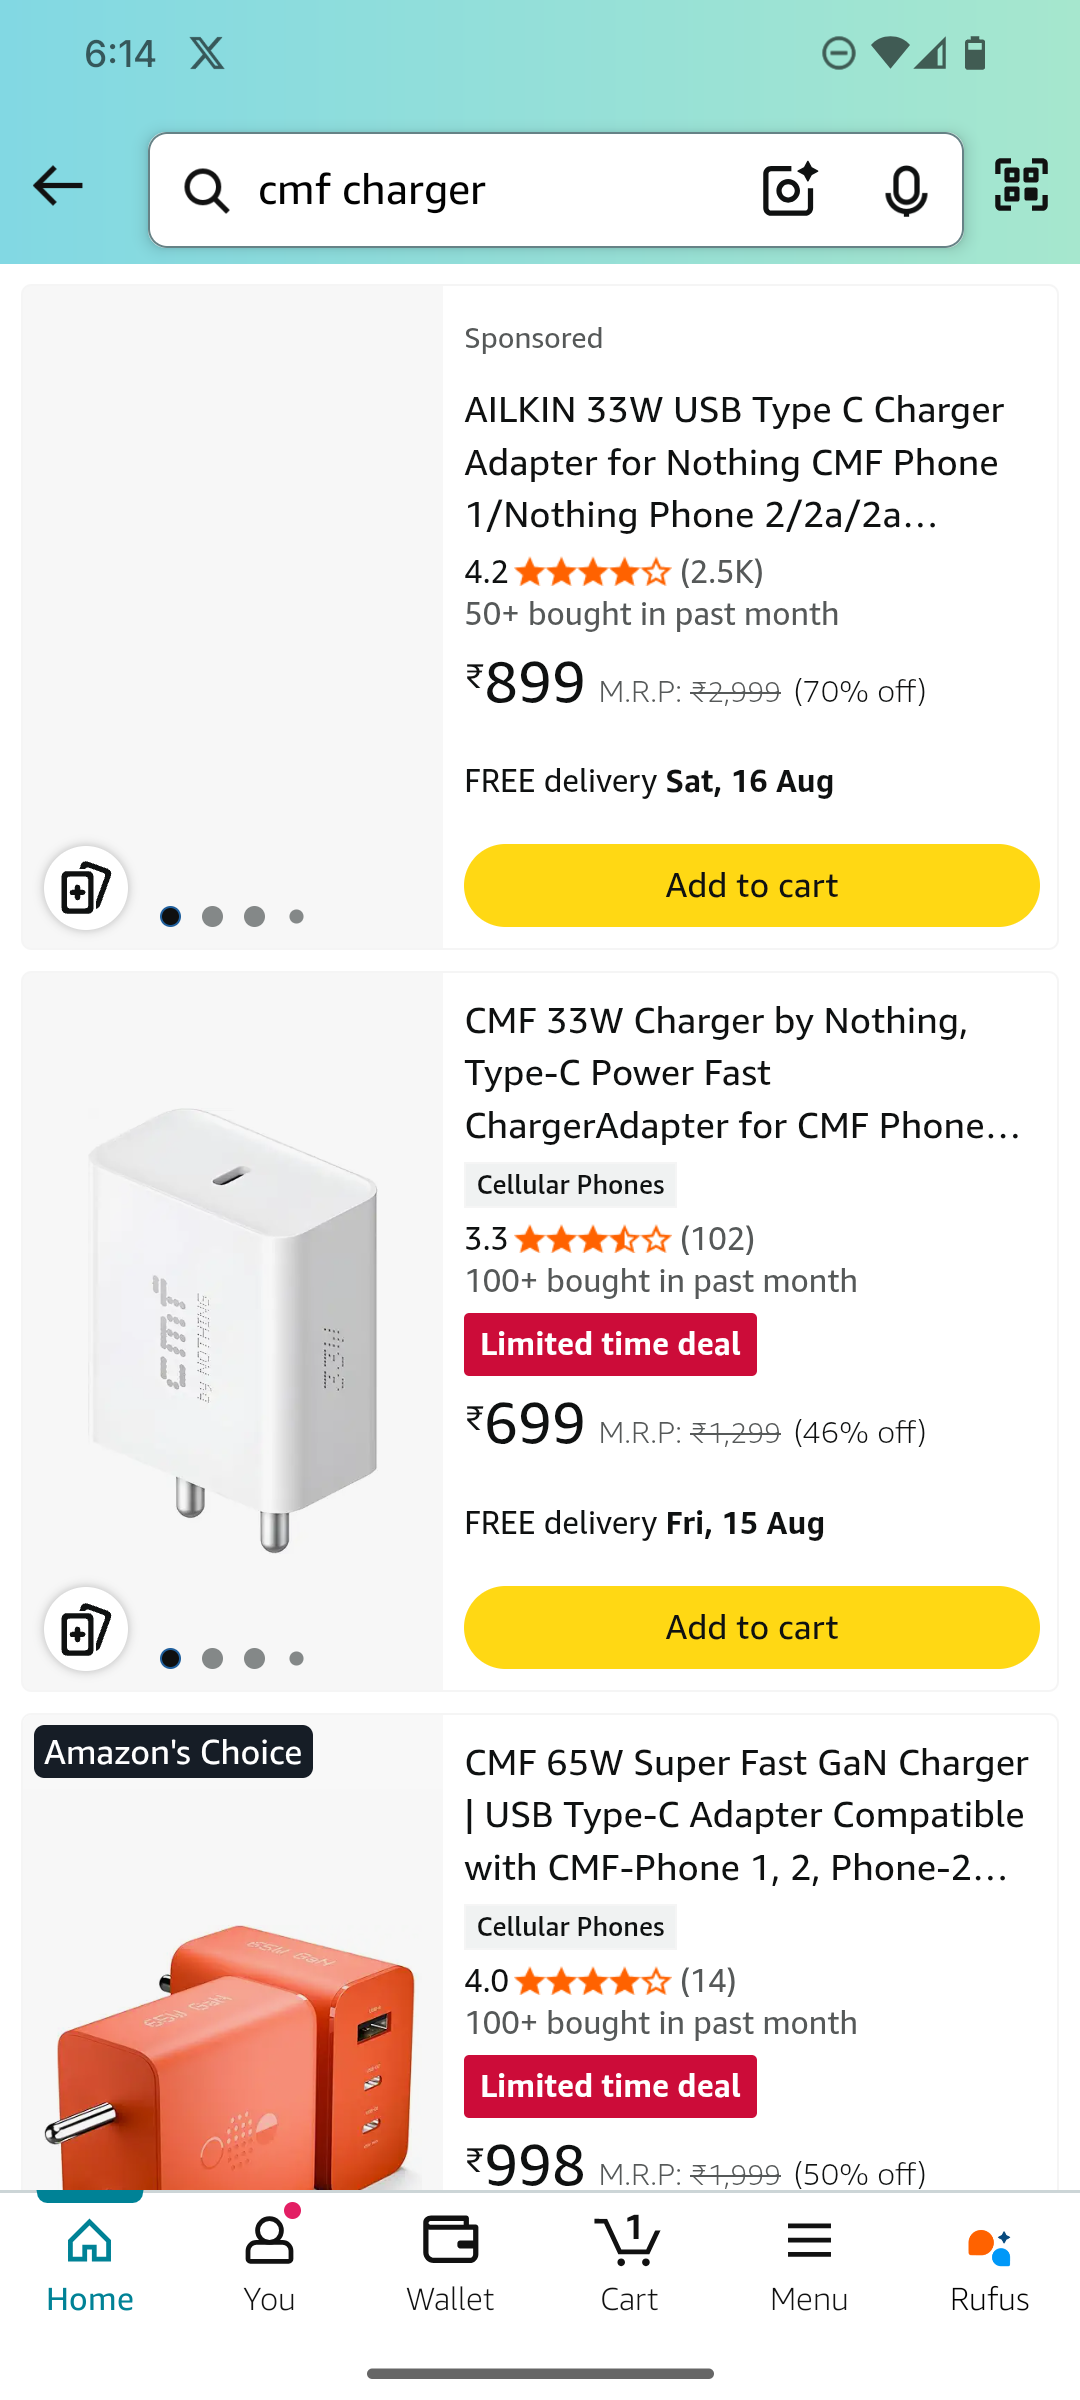Image resolution: width=1080 pixels, height=2400 pixels.
Task: Open CMF 65W Super Fast GaN Charger listing
Action: (745, 1815)
